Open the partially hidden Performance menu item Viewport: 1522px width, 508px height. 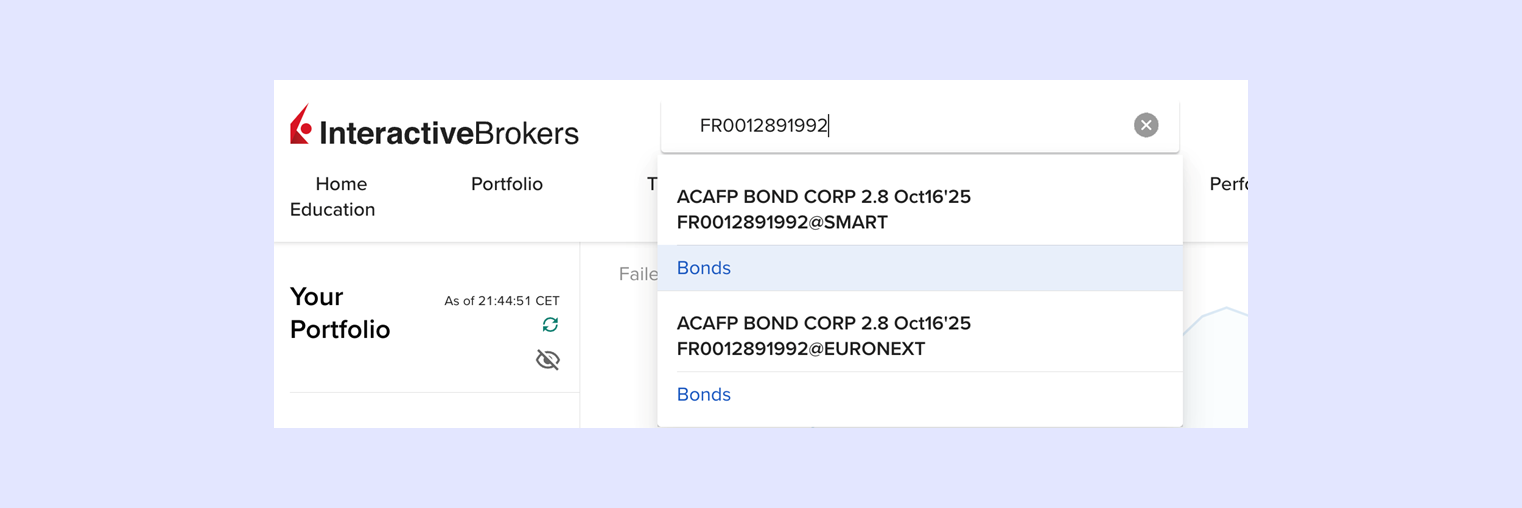click(x=1228, y=184)
